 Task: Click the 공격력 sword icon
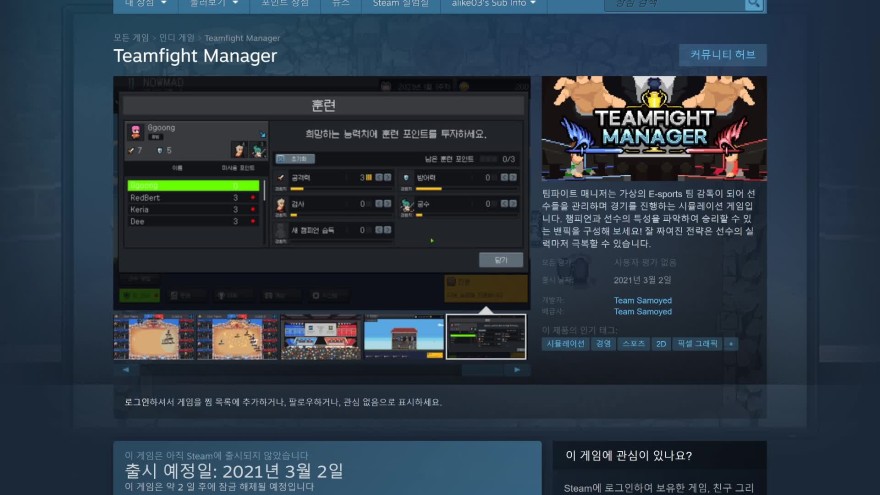coord(281,177)
